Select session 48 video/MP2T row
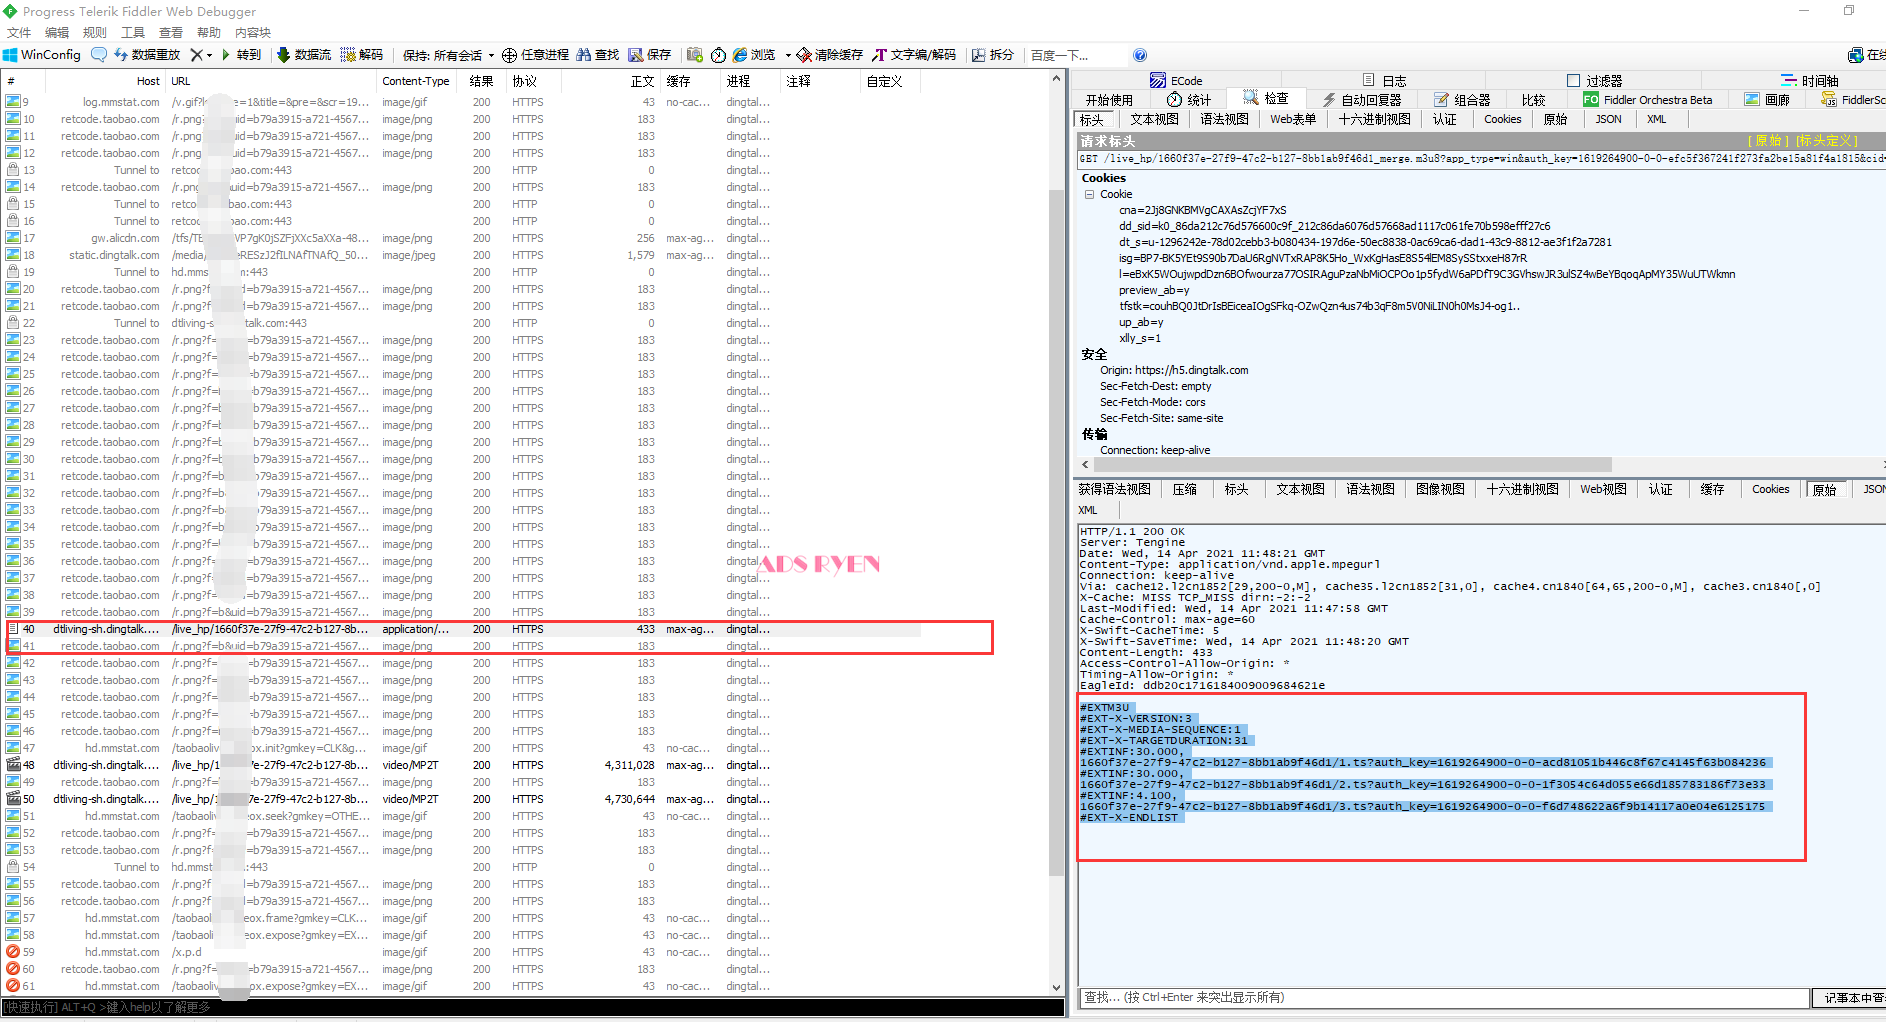This screenshot has width=1886, height=1022. 464,765
